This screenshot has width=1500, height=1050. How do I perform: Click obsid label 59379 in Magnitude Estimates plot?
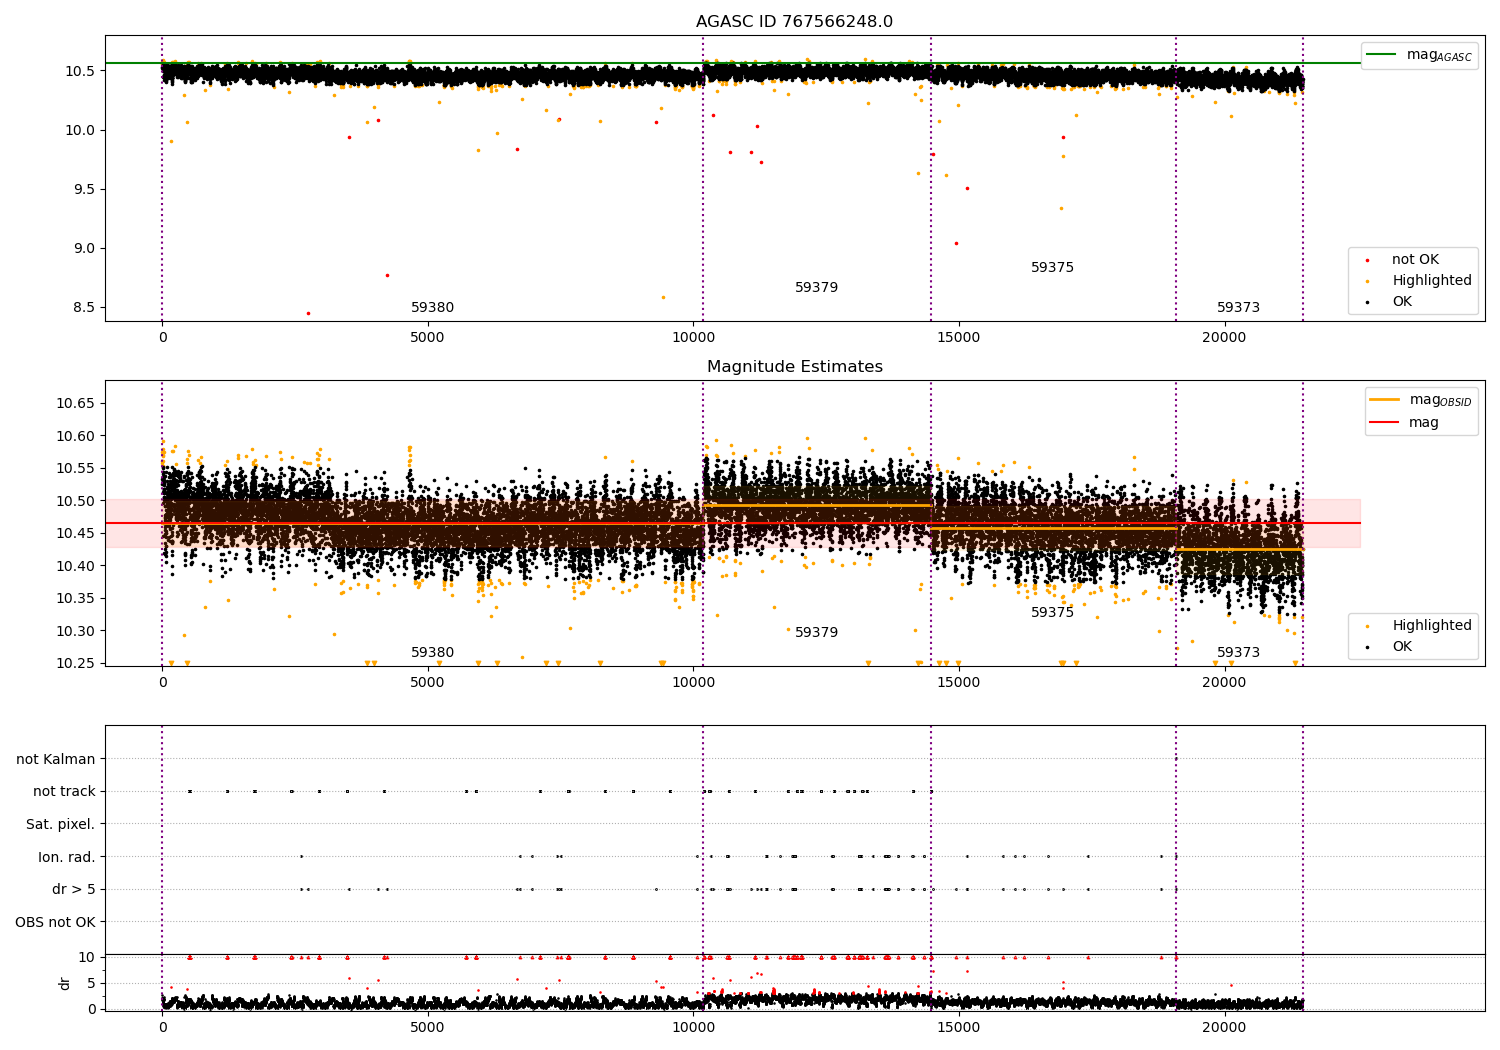pos(816,633)
